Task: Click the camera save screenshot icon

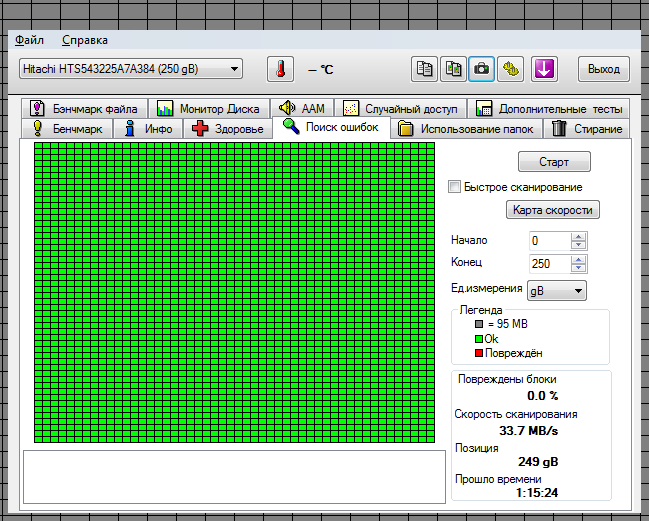Action: click(481, 69)
